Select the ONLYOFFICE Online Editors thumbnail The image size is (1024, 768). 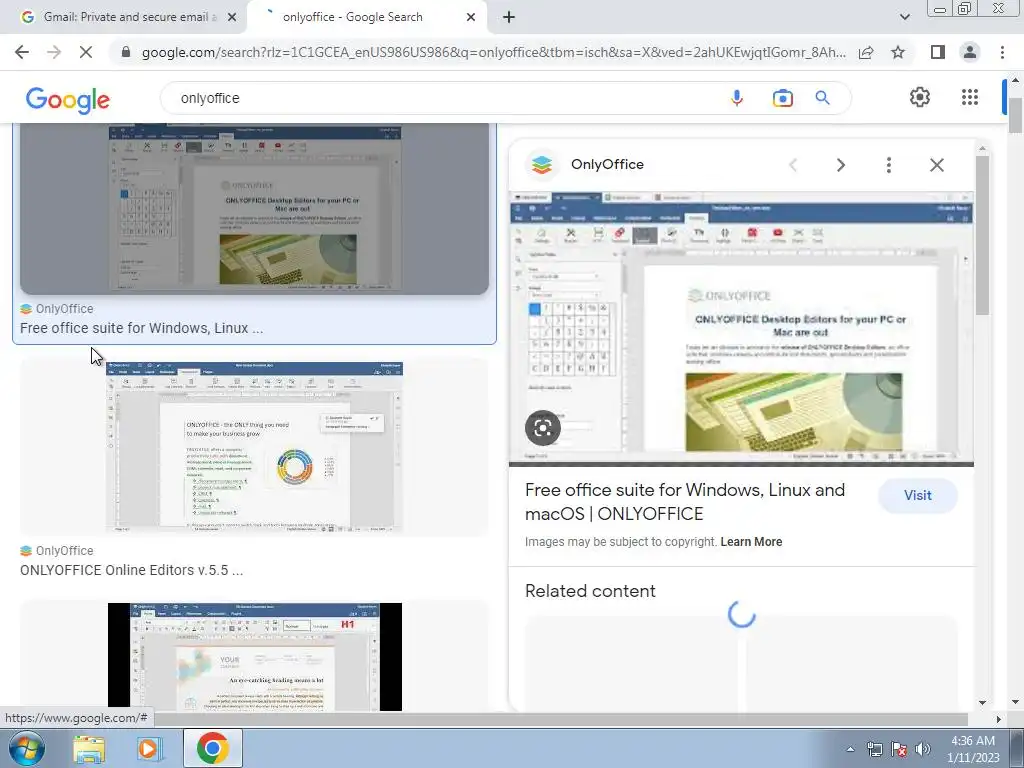(x=254, y=447)
